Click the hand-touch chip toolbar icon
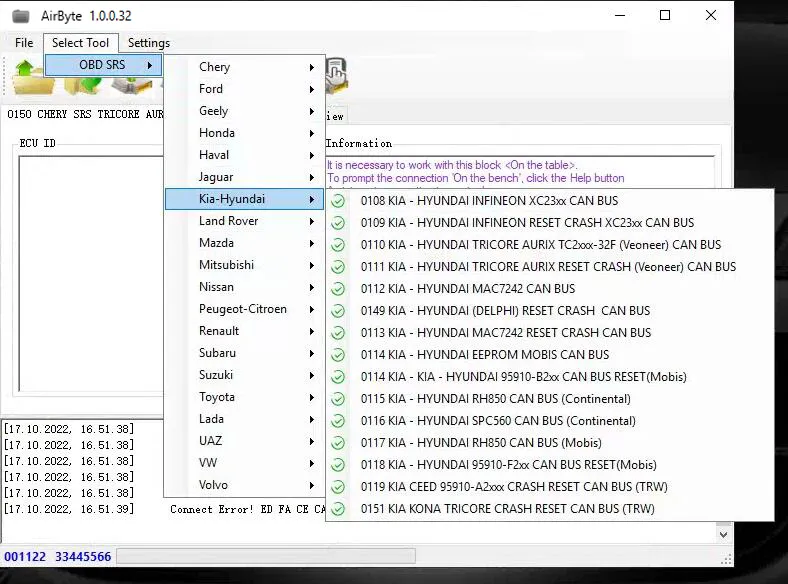The height and width of the screenshot is (584, 788). click(x=336, y=75)
